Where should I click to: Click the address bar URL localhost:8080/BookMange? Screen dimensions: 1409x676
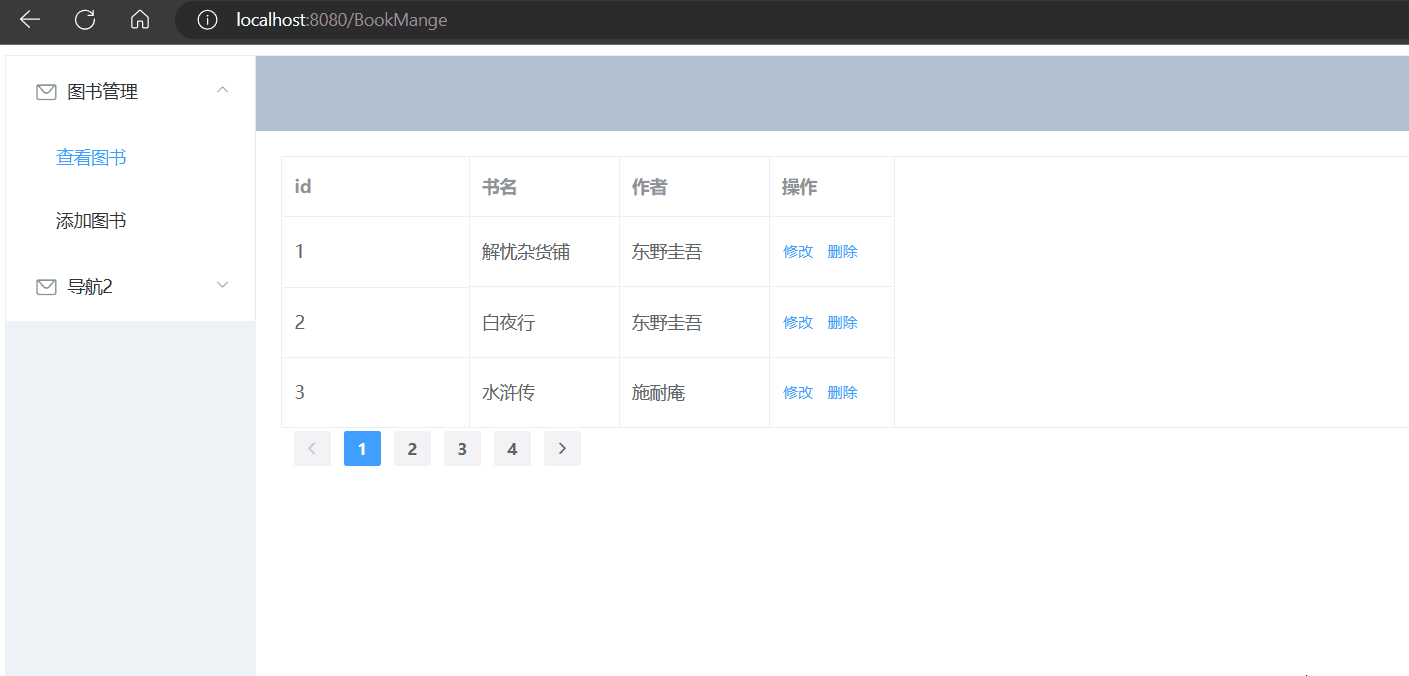coord(342,20)
